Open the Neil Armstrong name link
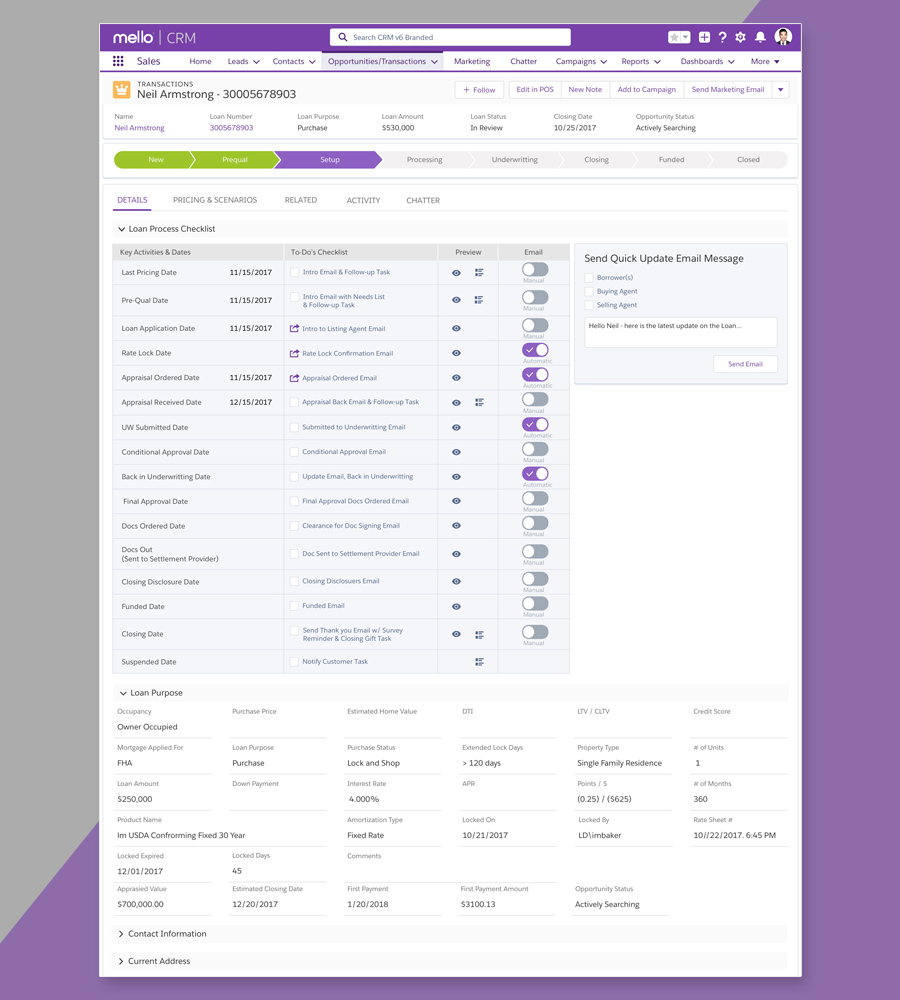The width and height of the screenshot is (900, 1000). pos(139,128)
